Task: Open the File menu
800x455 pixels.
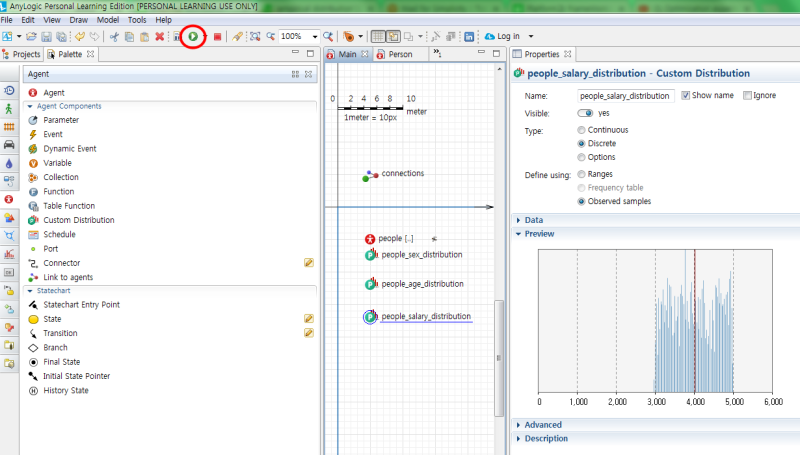Action: (x=7, y=20)
